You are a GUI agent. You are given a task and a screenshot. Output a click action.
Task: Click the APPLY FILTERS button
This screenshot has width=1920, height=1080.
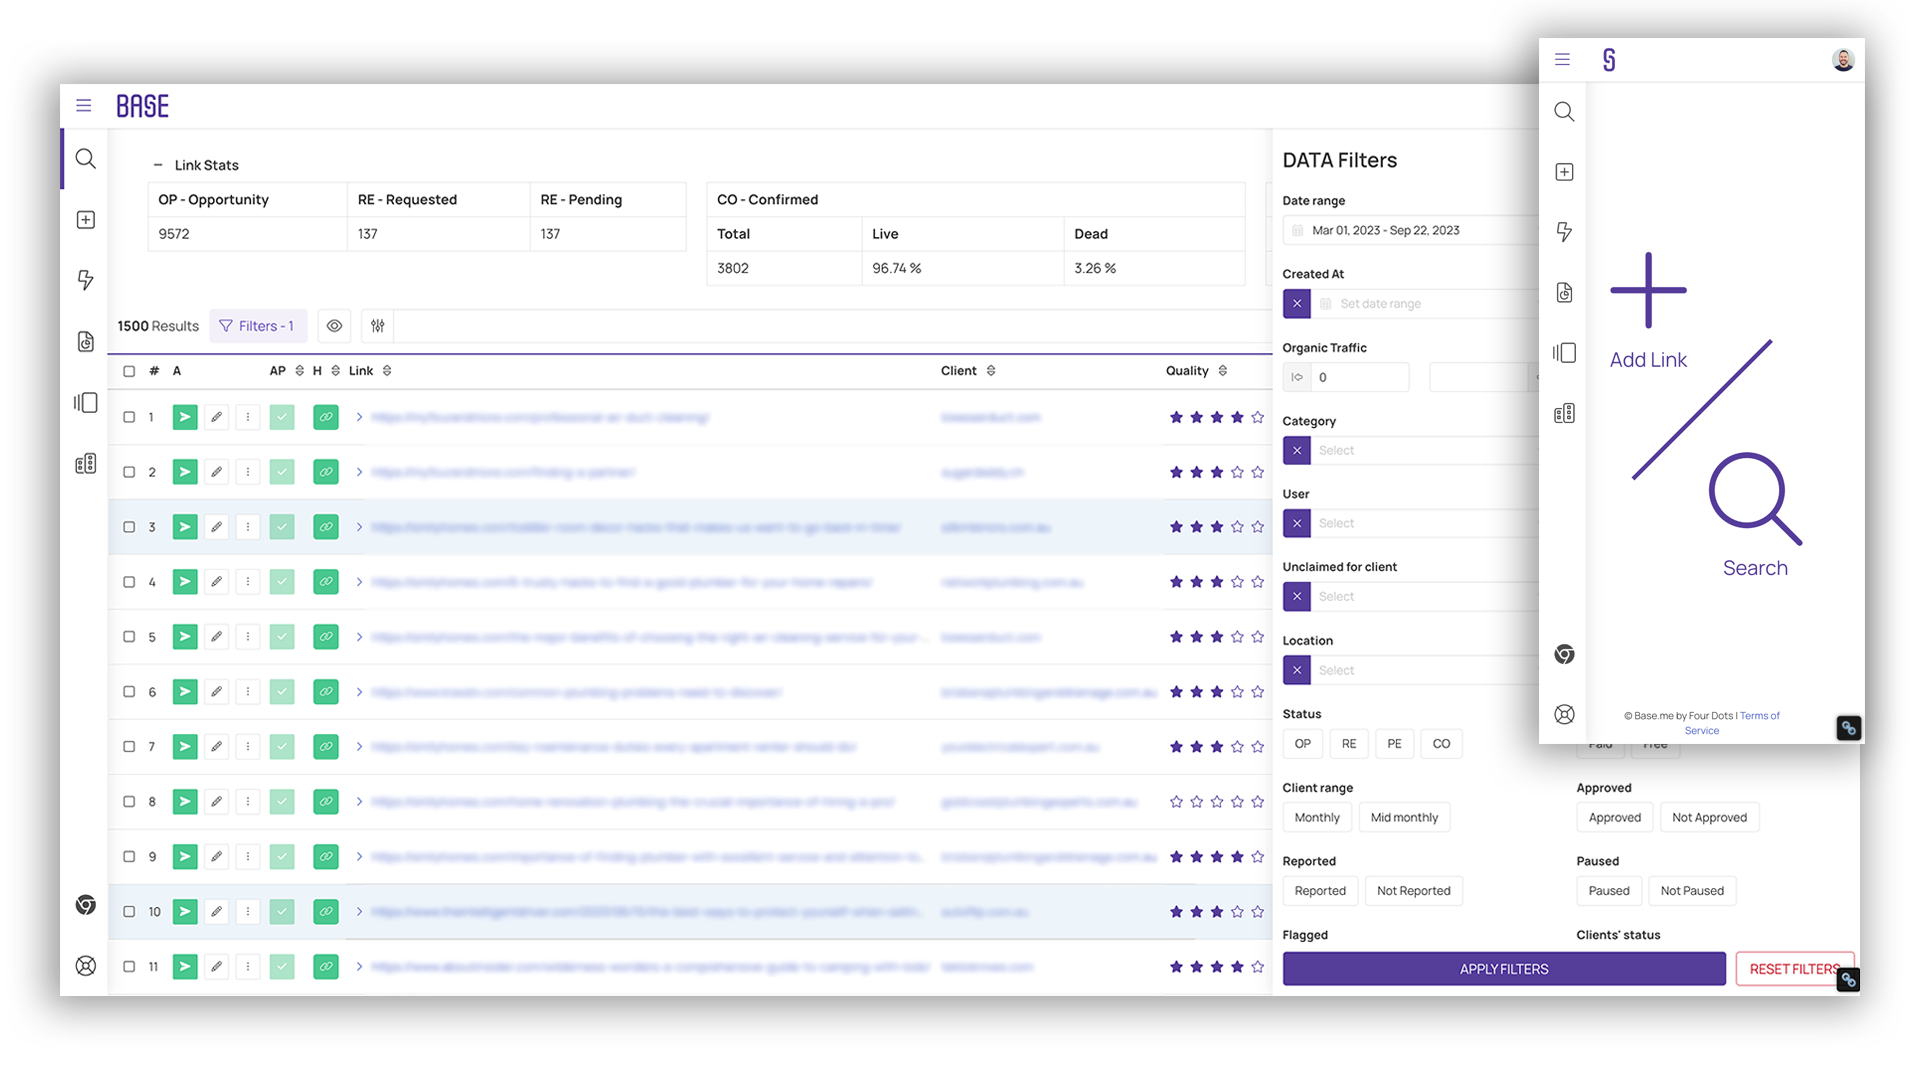coord(1503,968)
